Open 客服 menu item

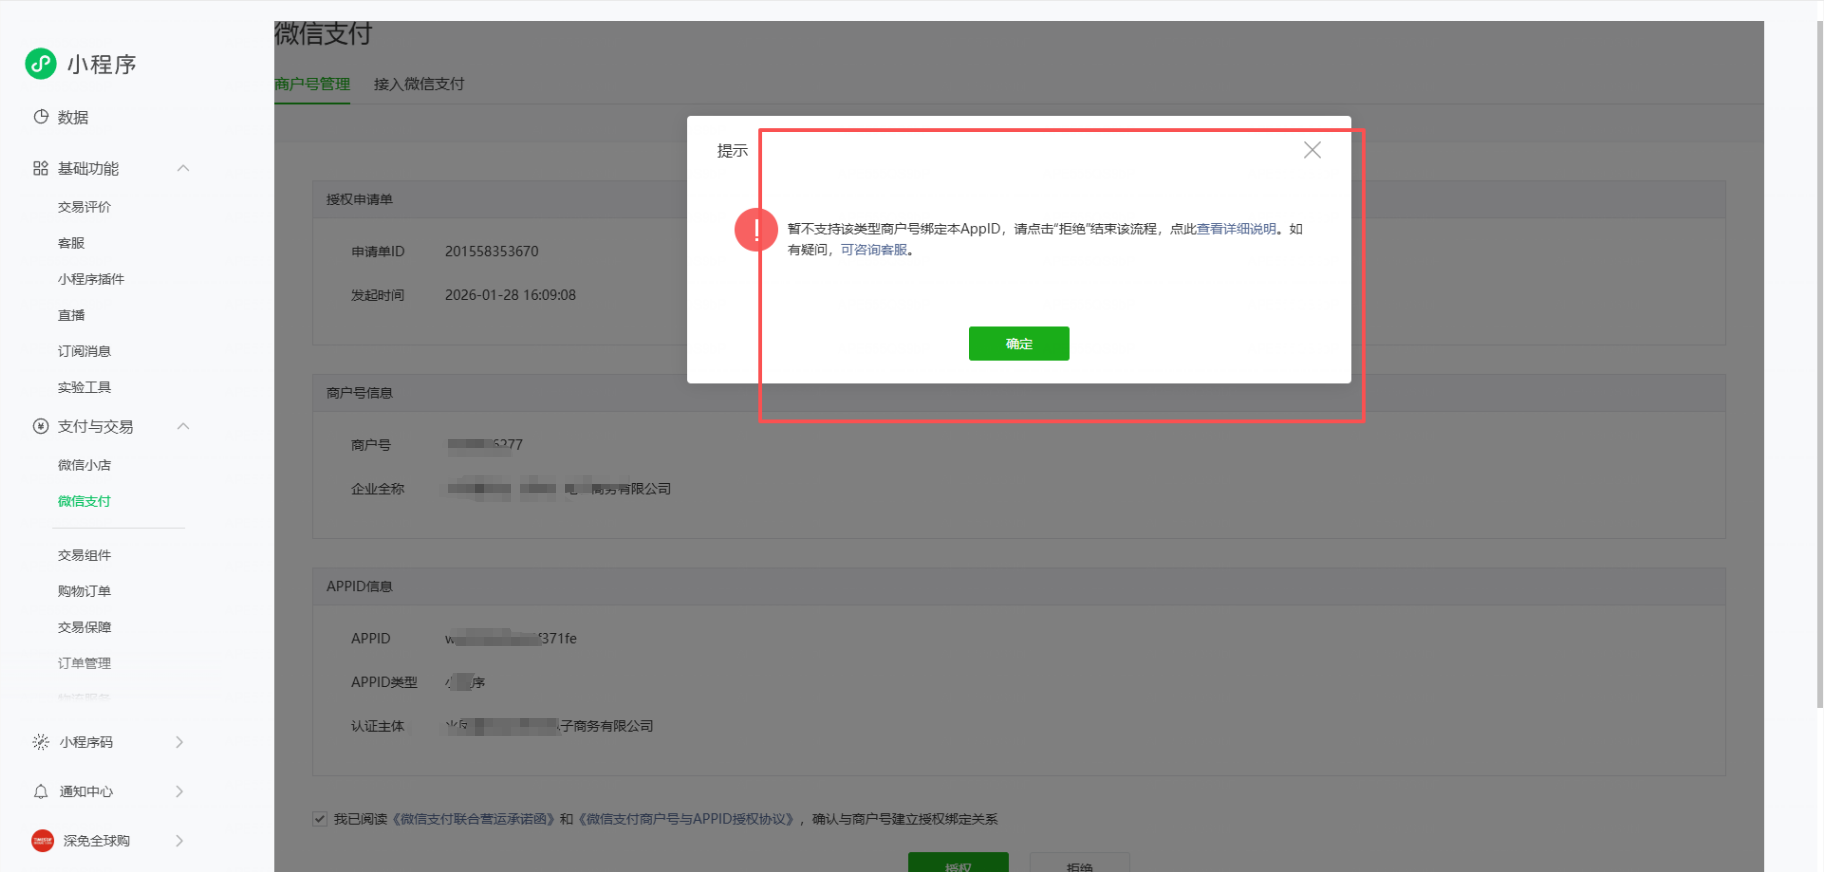tap(71, 243)
